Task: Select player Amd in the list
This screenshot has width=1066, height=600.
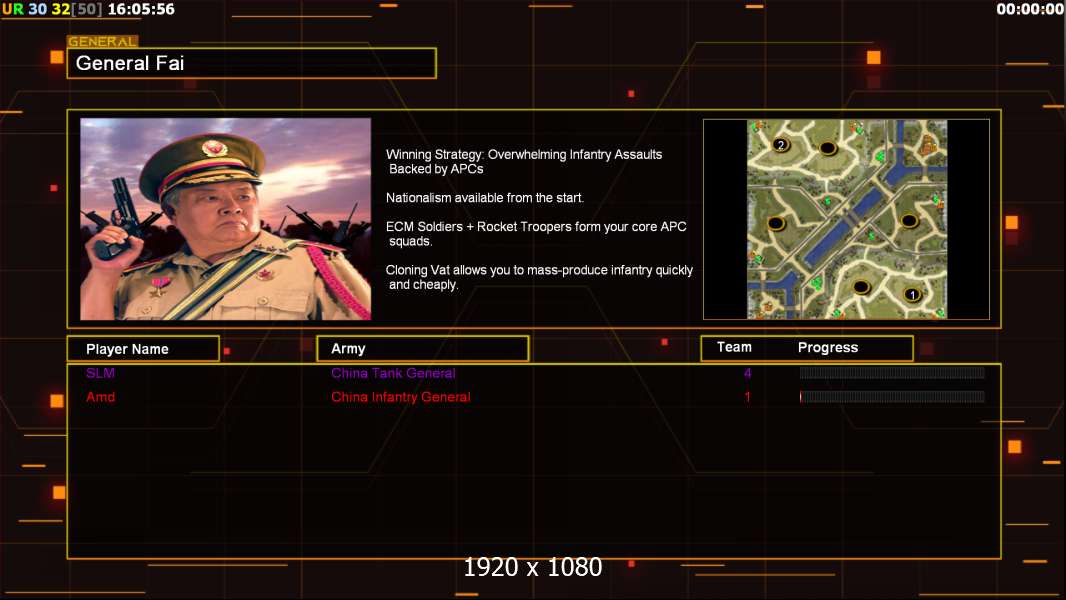Action: pos(101,397)
